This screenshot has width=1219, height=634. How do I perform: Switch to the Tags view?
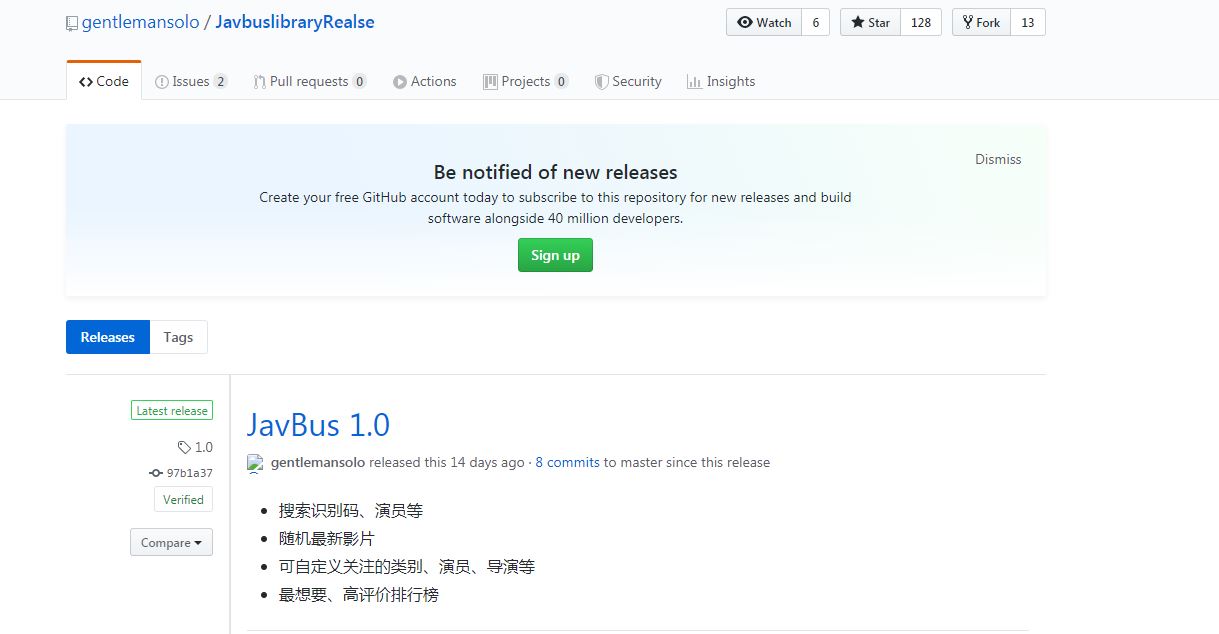point(178,337)
